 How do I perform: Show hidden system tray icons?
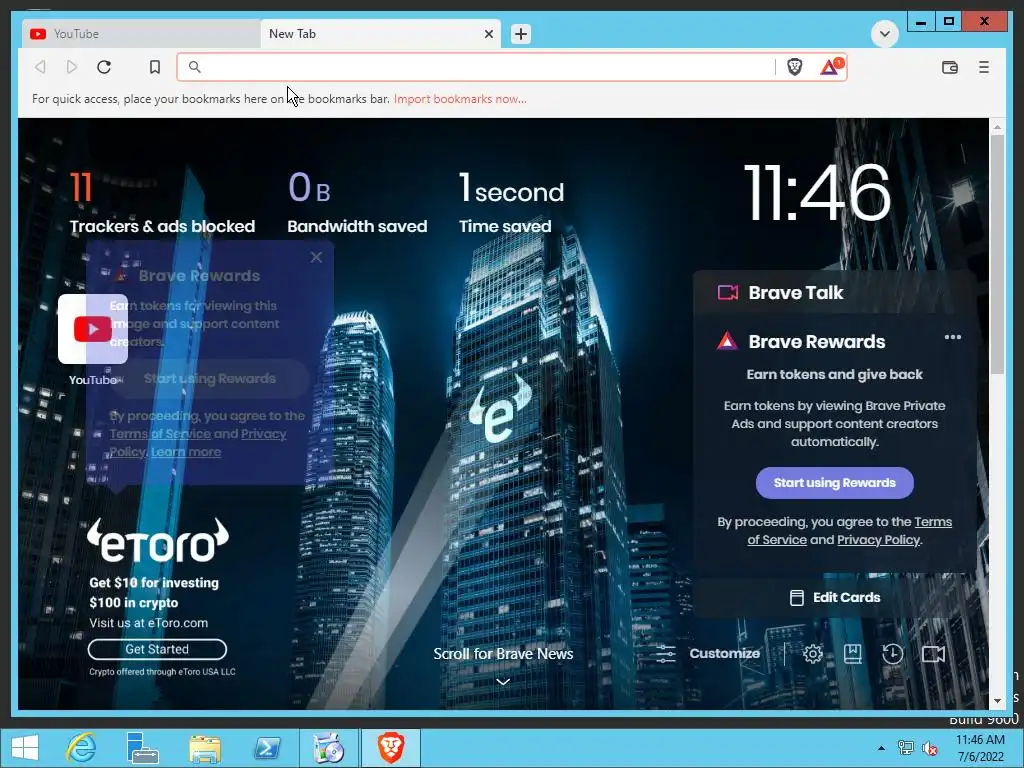[881, 748]
